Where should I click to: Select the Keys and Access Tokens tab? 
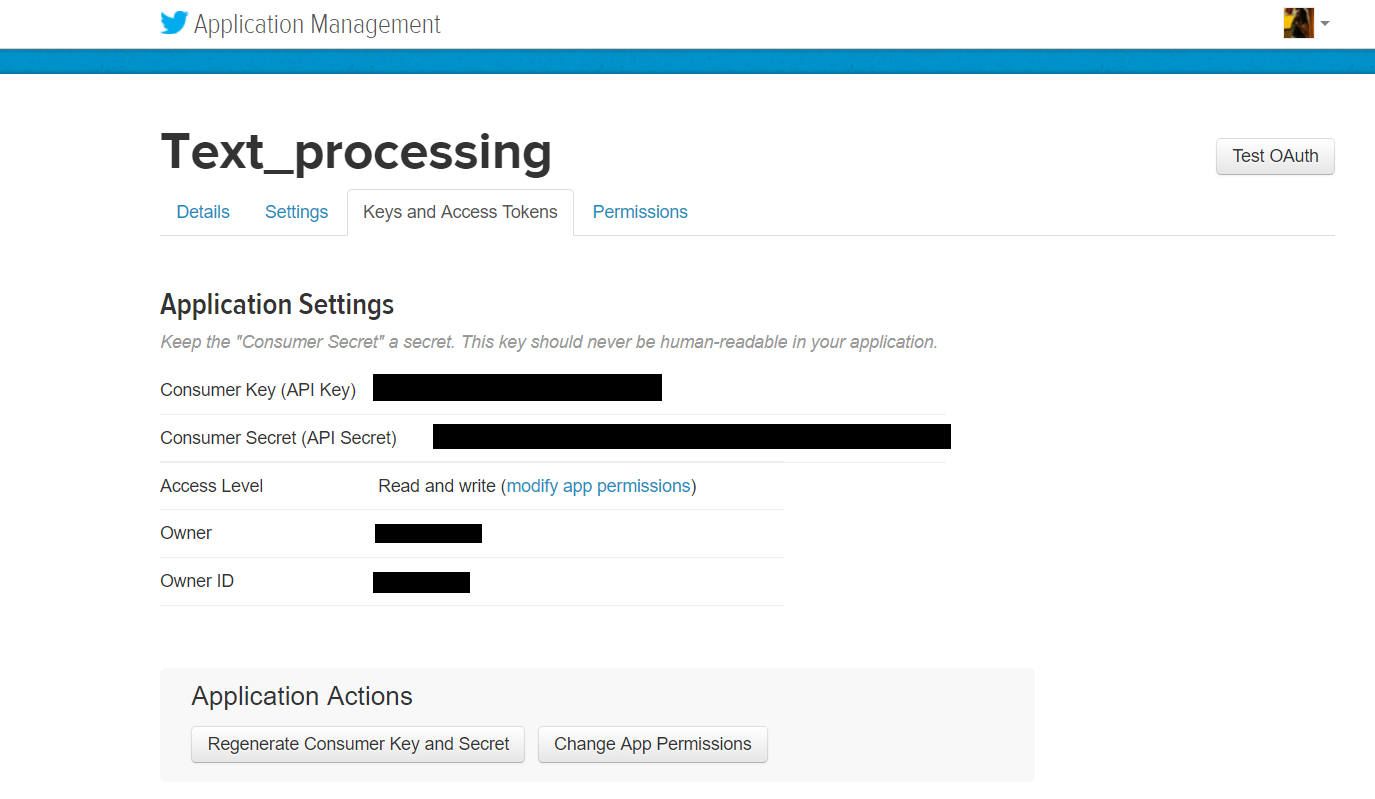tap(460, 212)
